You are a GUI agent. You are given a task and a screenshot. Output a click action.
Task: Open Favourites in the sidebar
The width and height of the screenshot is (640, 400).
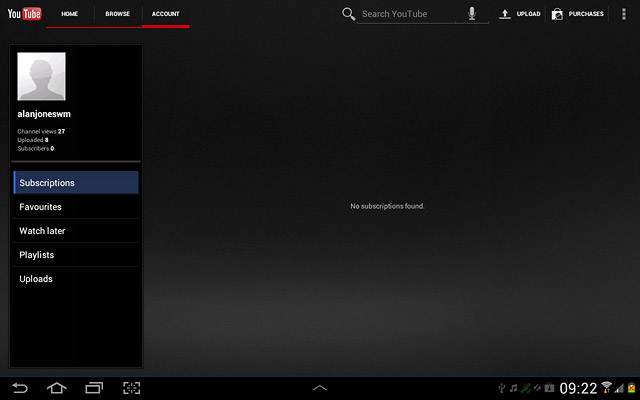coord(76,207)
